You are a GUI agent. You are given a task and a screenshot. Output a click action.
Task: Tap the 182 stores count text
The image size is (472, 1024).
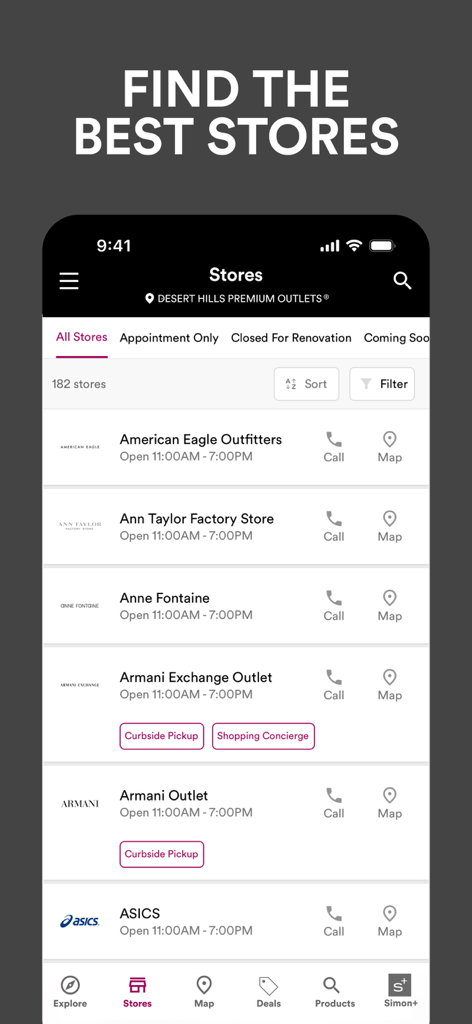tap(79, 384)
